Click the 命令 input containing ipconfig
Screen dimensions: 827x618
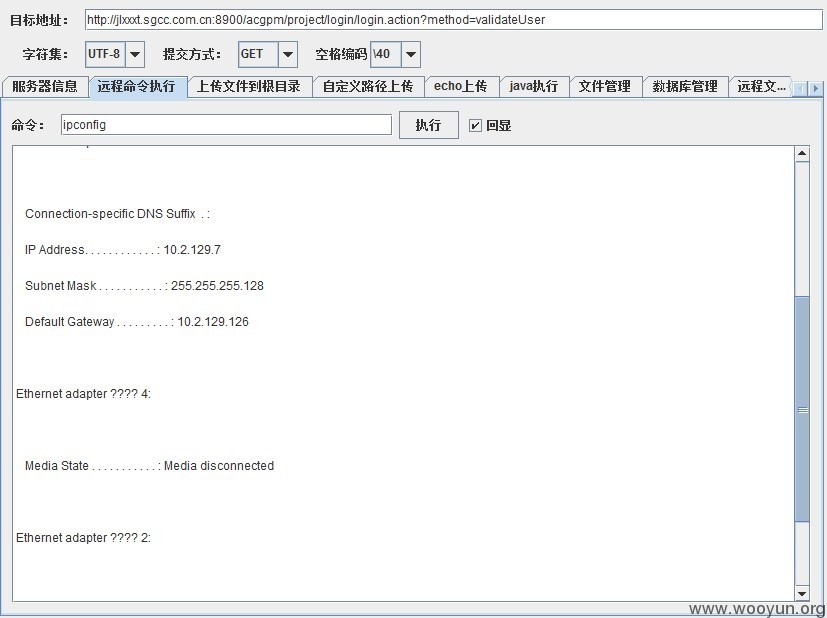pyautogui.click(x=226, y=125)
